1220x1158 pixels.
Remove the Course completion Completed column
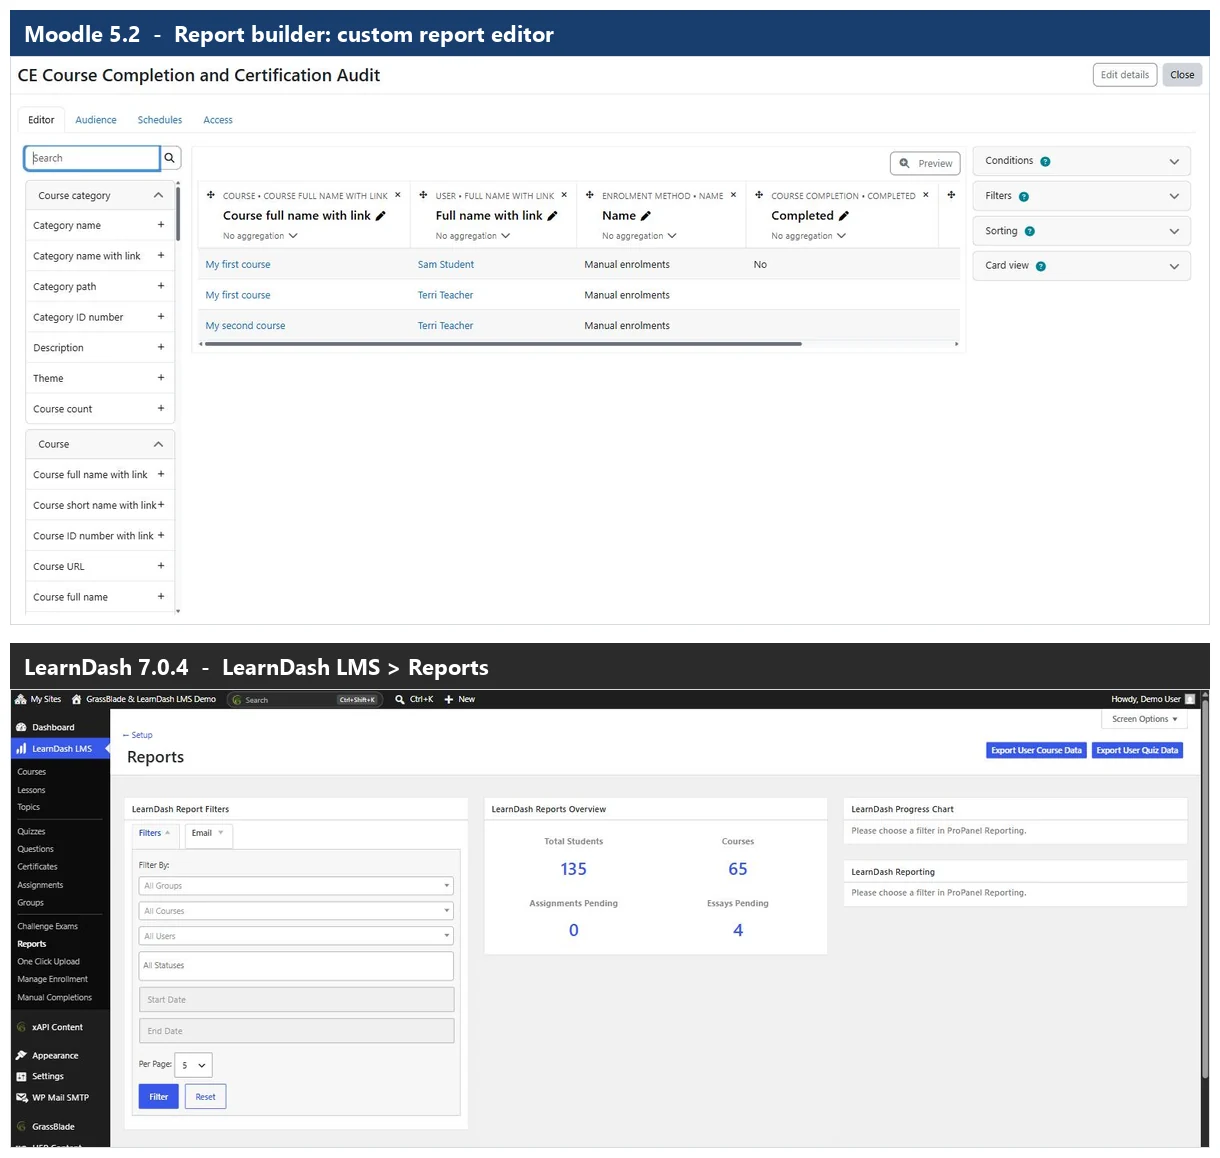926,195
